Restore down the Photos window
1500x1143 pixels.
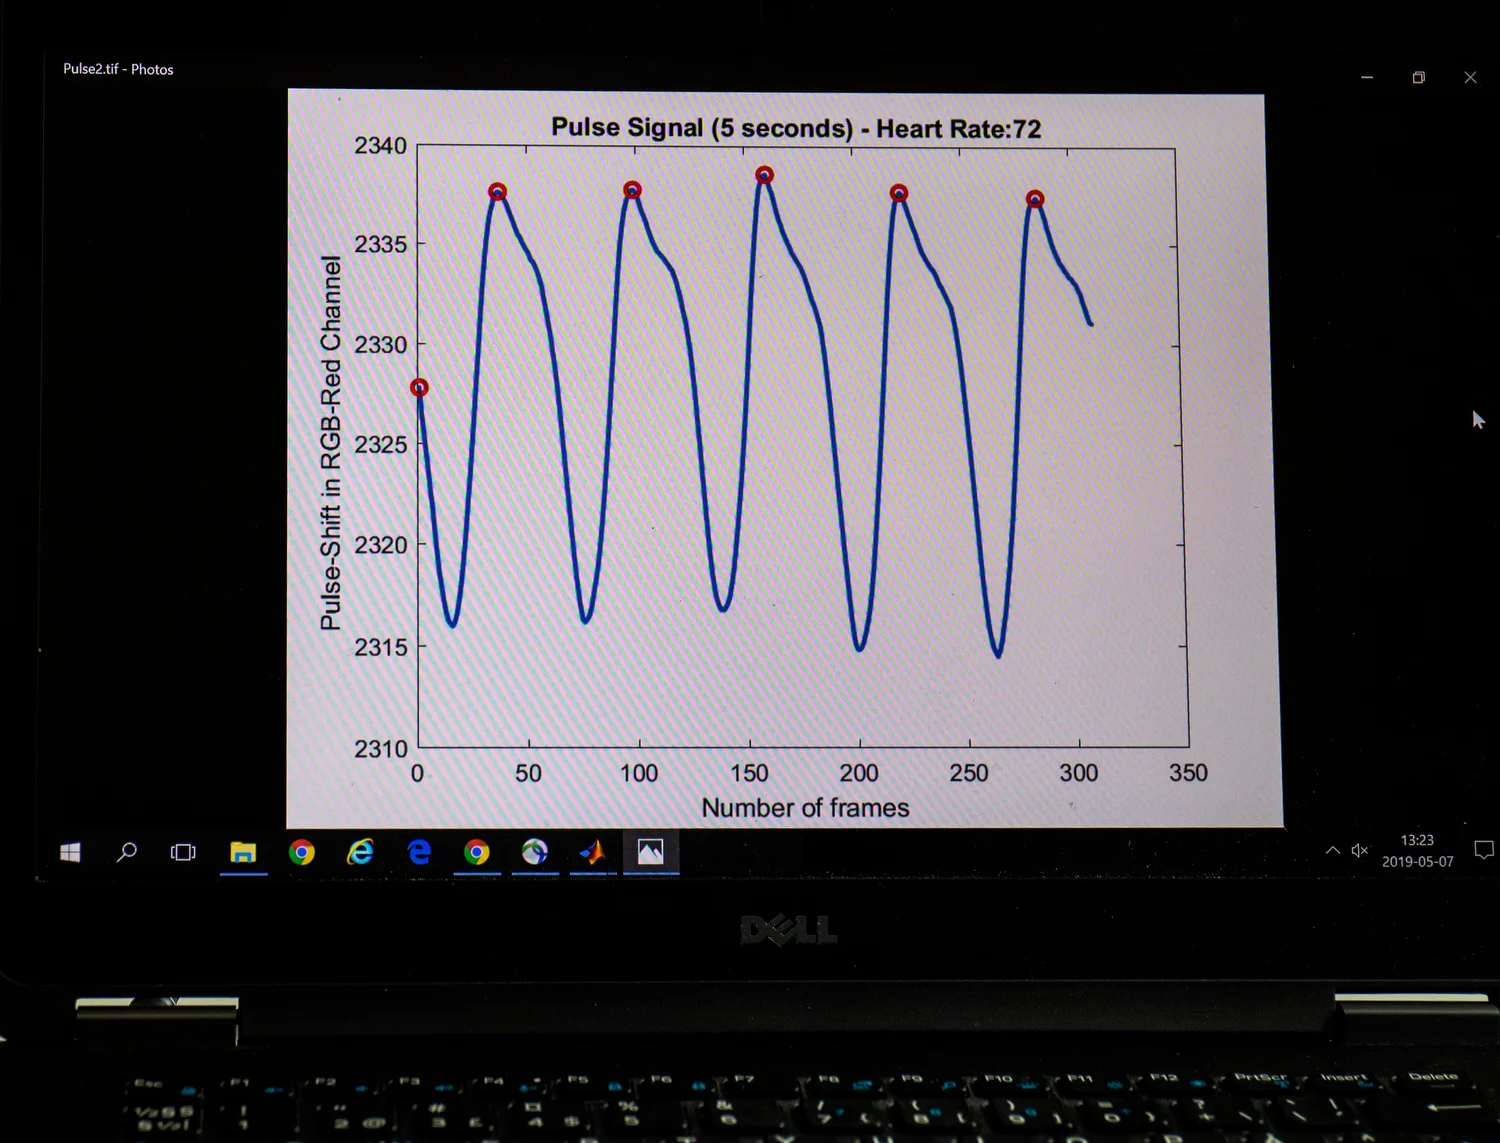(1418, 77)
